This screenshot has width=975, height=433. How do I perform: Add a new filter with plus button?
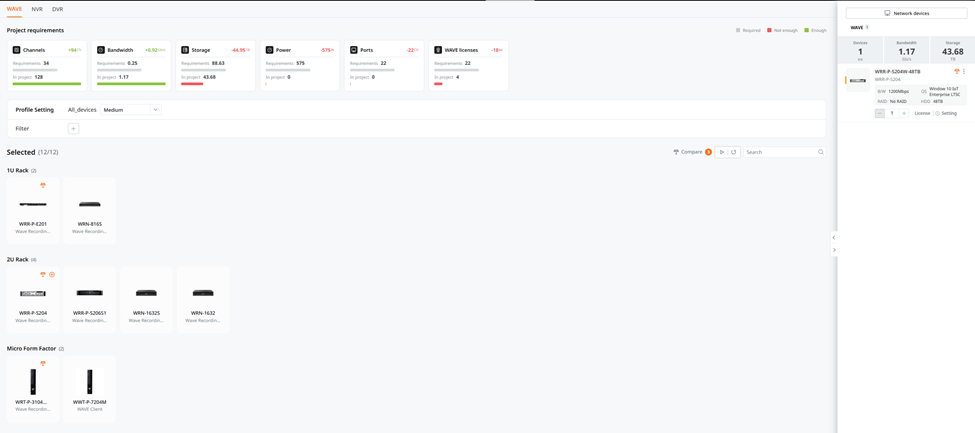pyautogui.click(x=73, y=129)
